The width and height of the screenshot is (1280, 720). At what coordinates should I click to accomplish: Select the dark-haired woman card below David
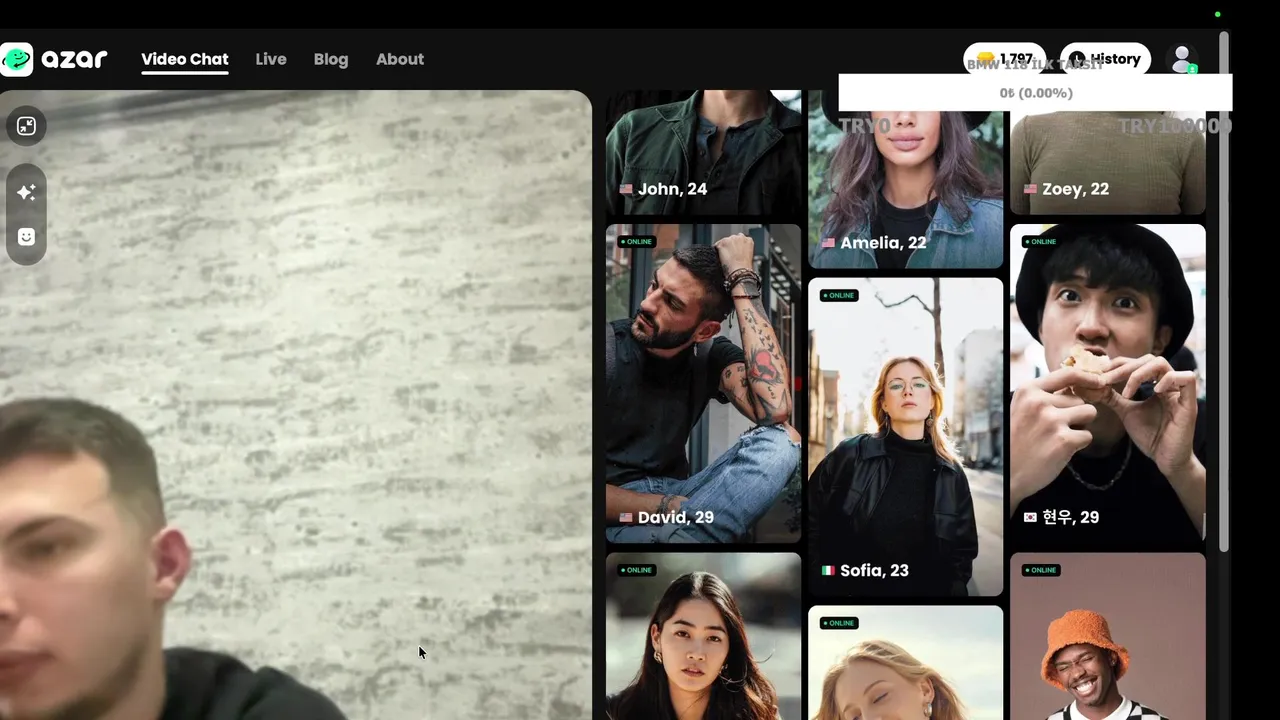click(x=703, y=636)
